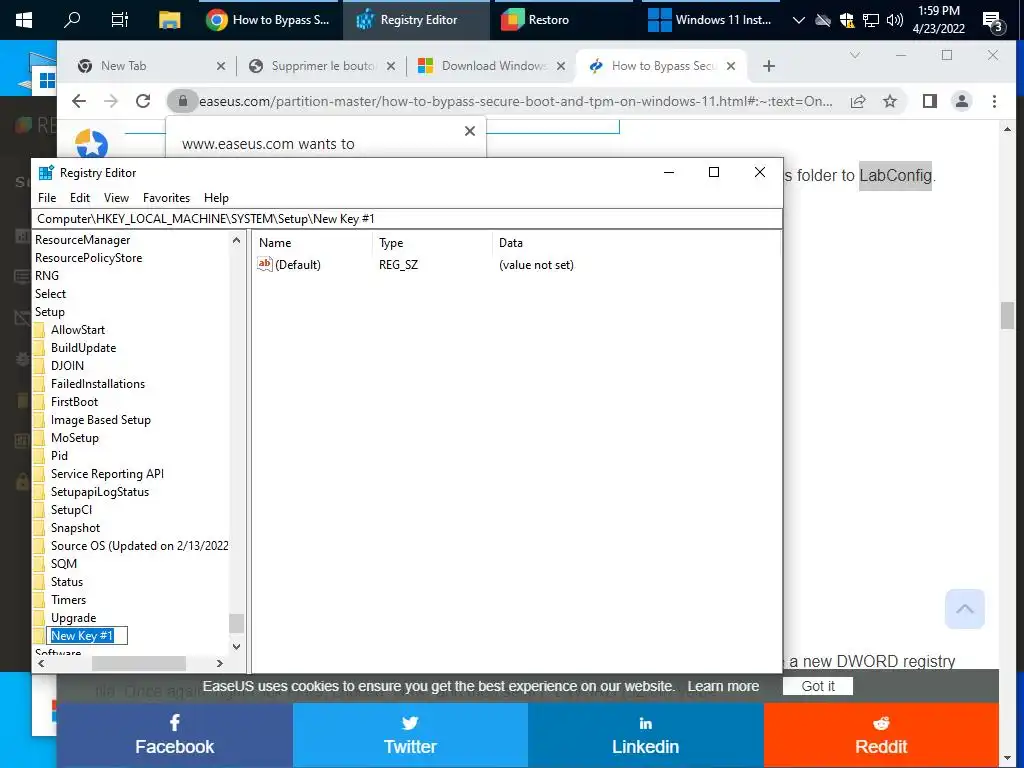Screen dimensions: 1024x768
Task: Reload the EaseUS page
Action: pos(143,101)
